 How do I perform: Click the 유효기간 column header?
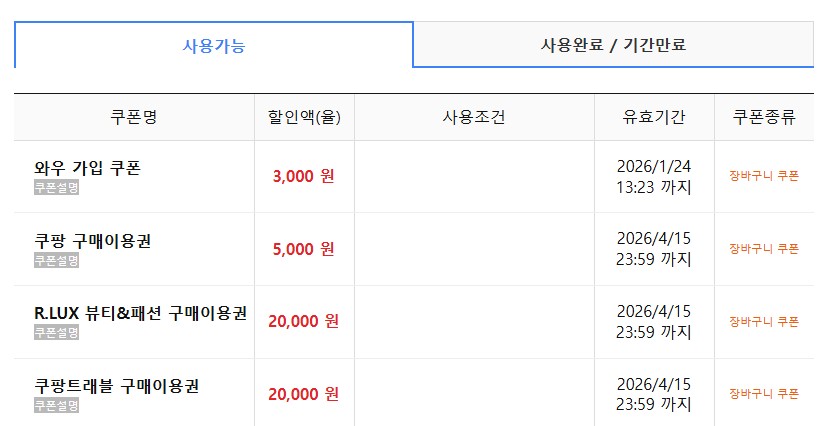tap(654, 117)
